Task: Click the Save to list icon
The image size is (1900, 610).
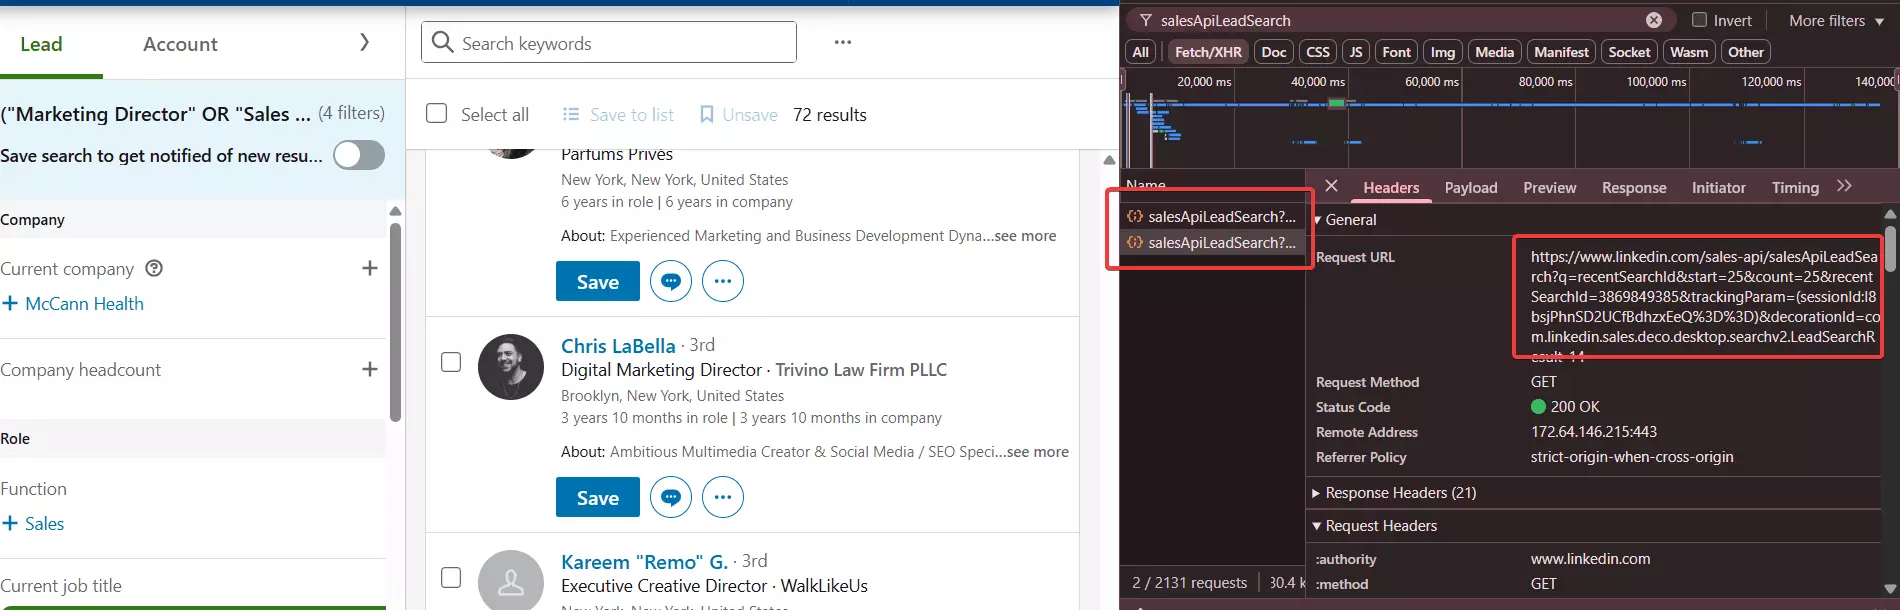Action: [571, 114]
